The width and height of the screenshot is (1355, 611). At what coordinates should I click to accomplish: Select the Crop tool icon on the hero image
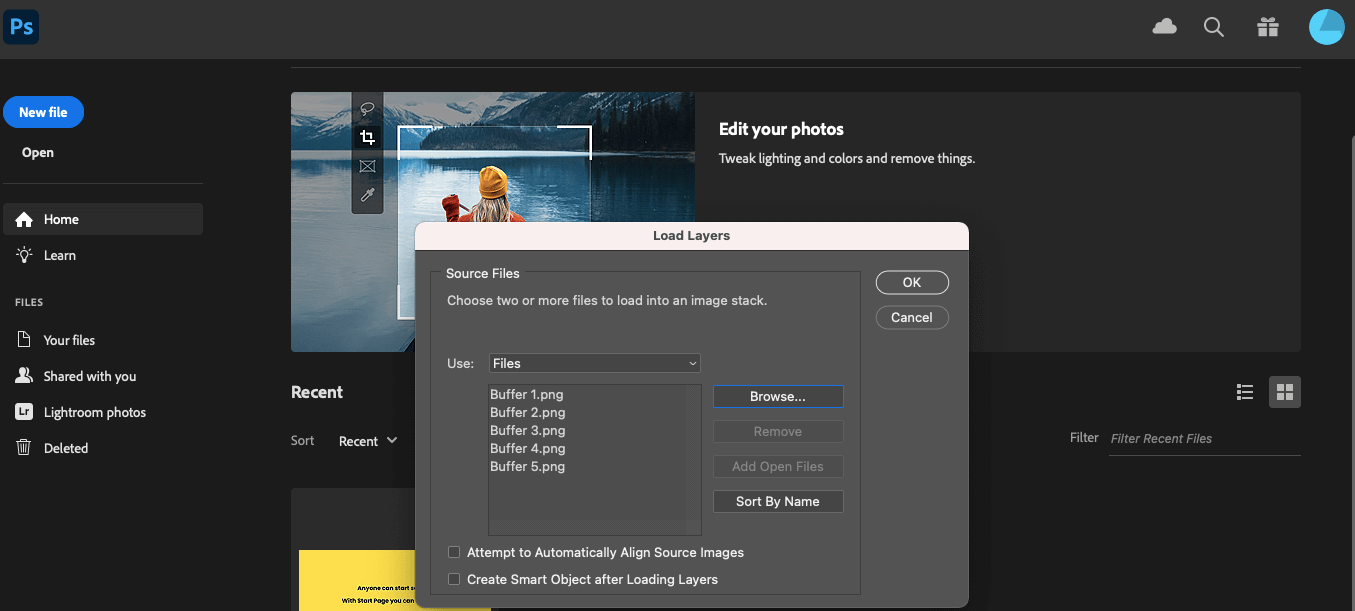pyautogui.click(x=367, y=137)
